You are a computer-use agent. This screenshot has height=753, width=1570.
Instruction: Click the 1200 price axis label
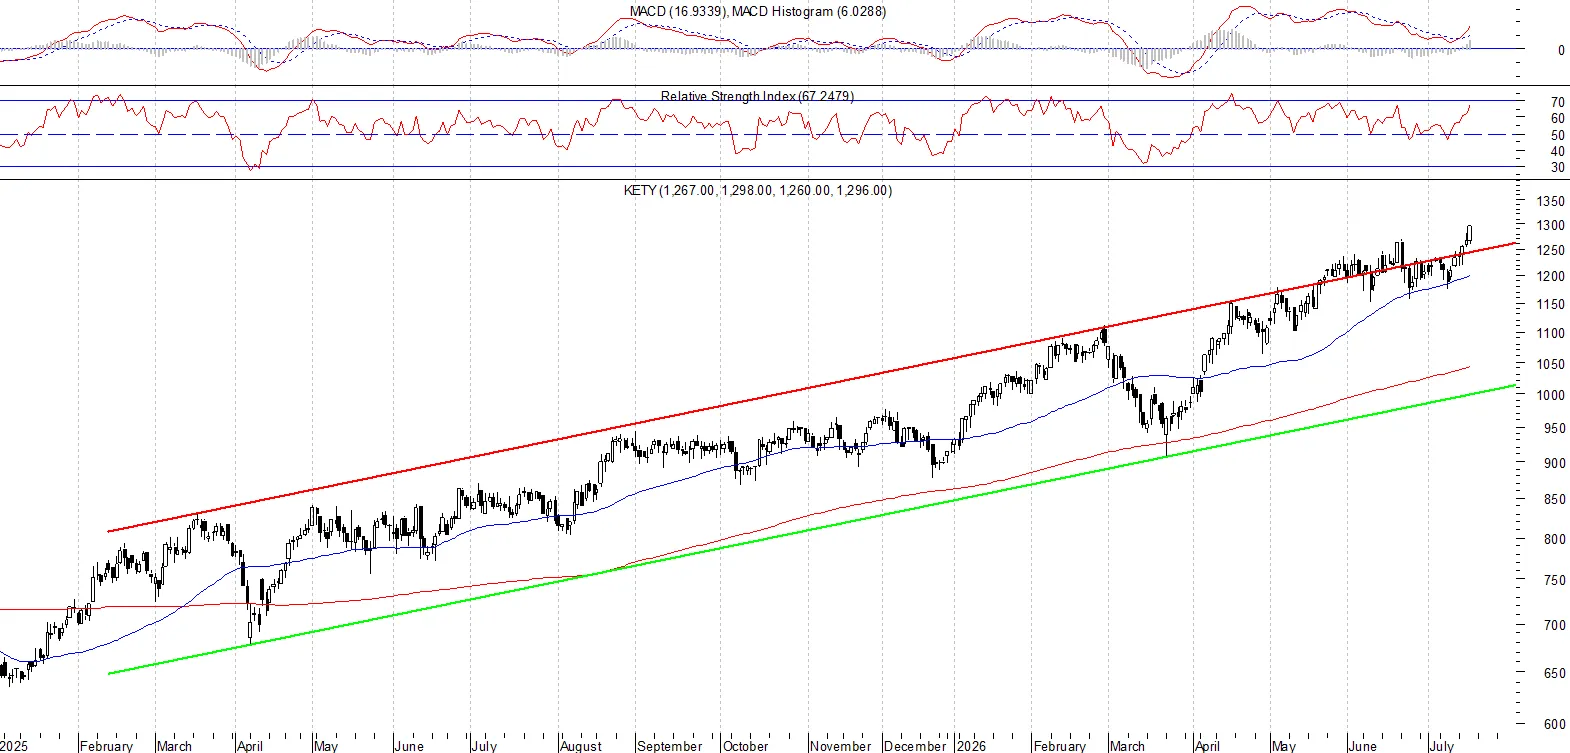1551,277
